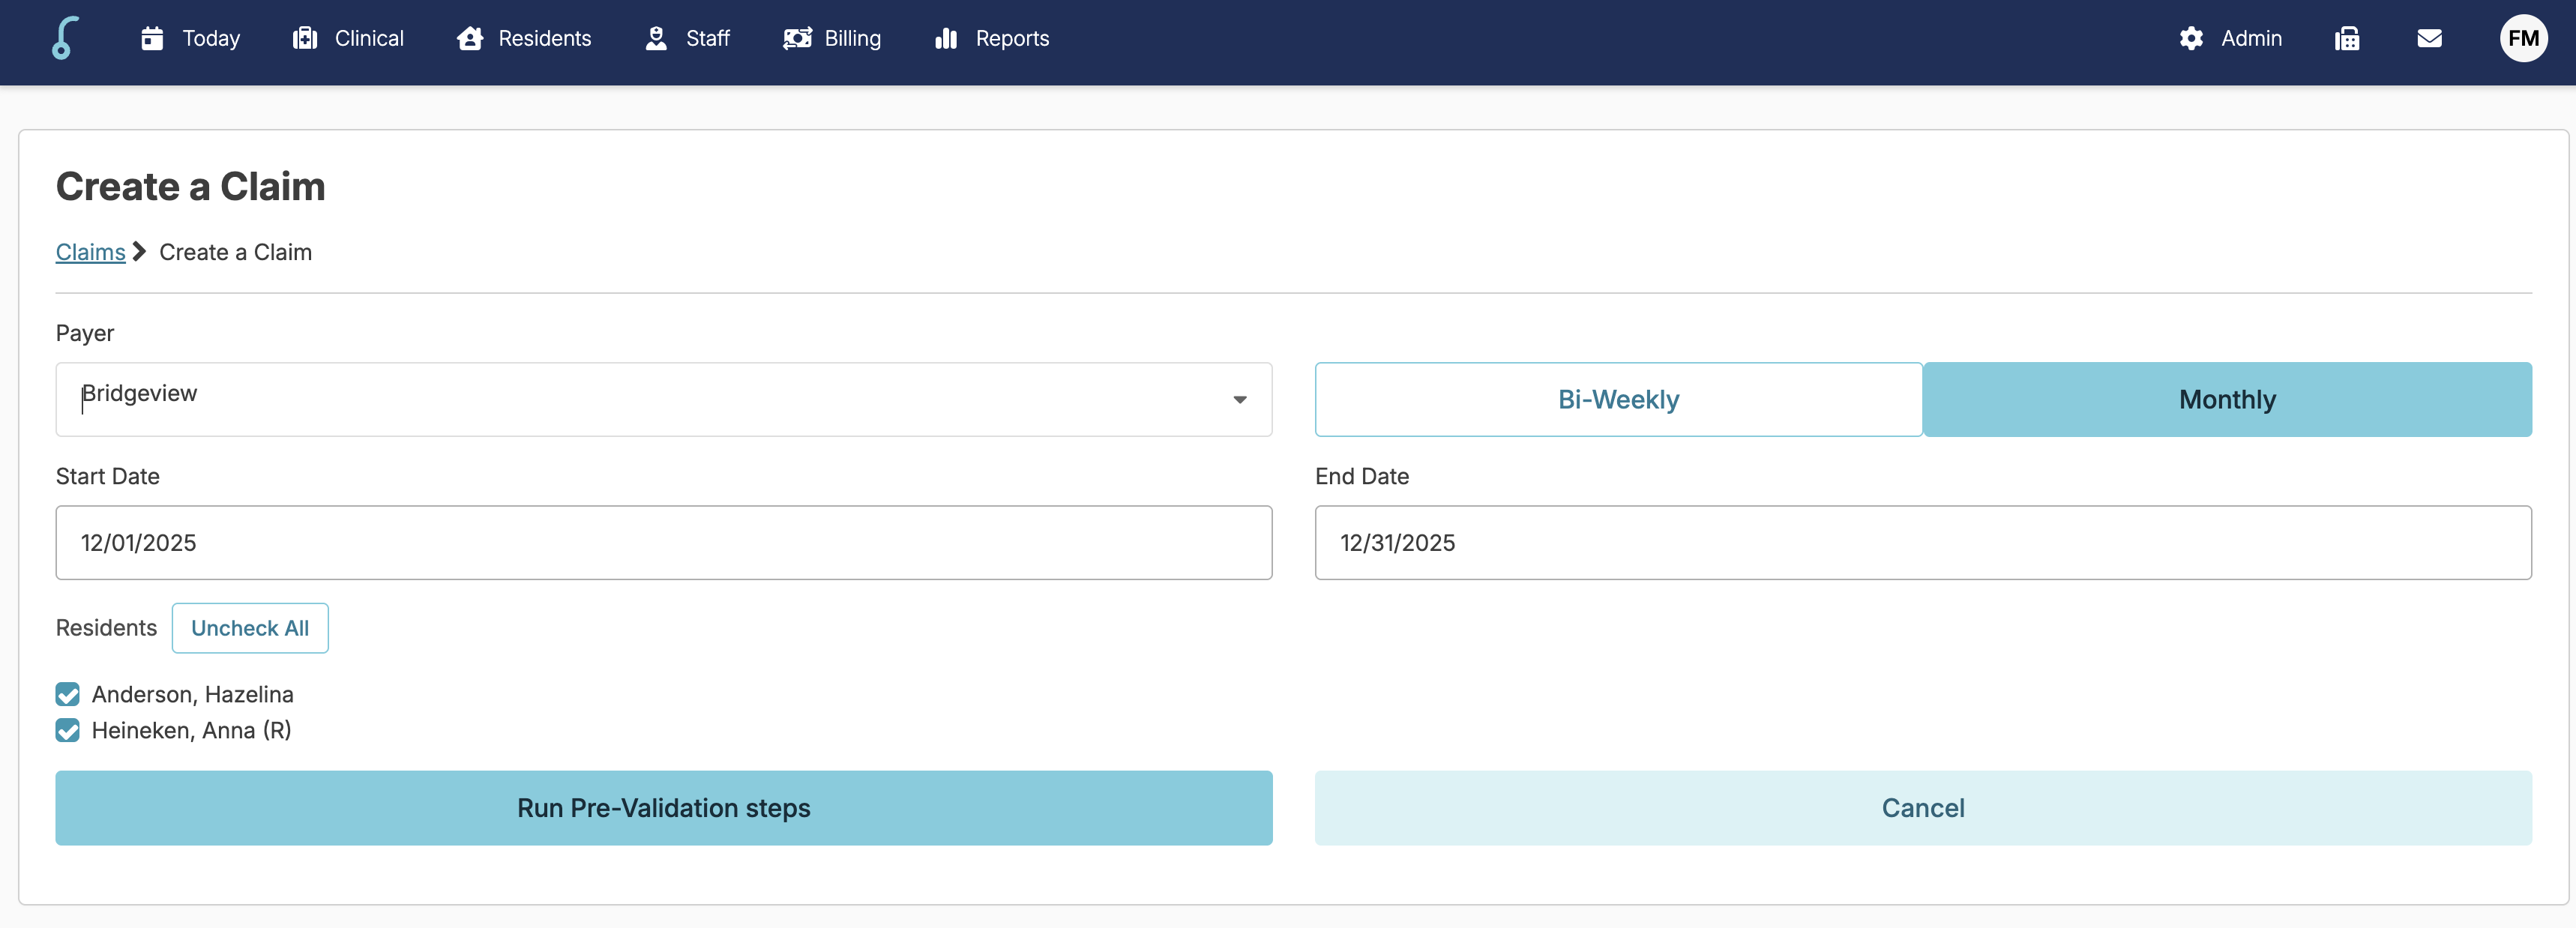This screenshot has height=928, width=2576.
Task: Click the Staff person icon
Action: coord(656,38)
